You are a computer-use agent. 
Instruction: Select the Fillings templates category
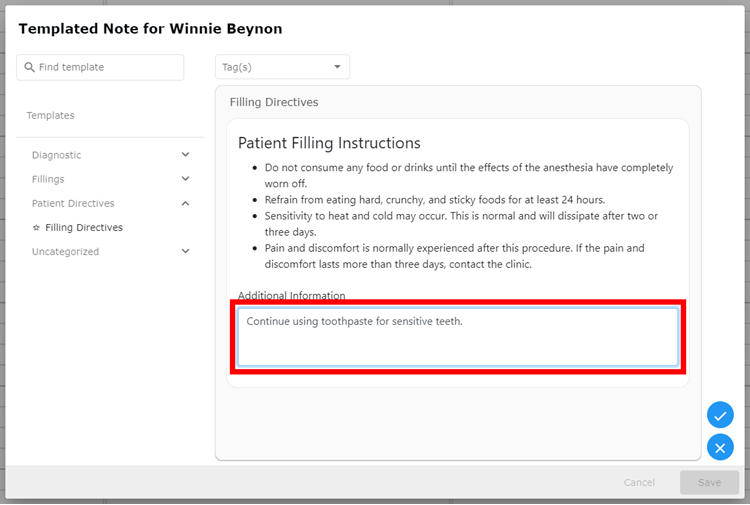(x=48, y=179)
